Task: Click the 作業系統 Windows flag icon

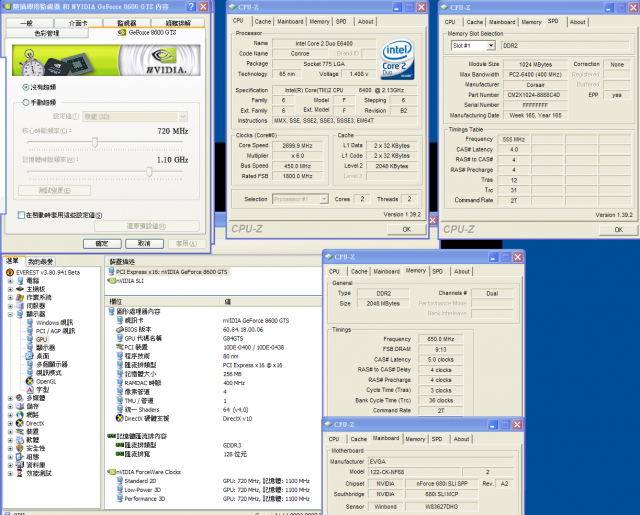Action: pos(20,297)
